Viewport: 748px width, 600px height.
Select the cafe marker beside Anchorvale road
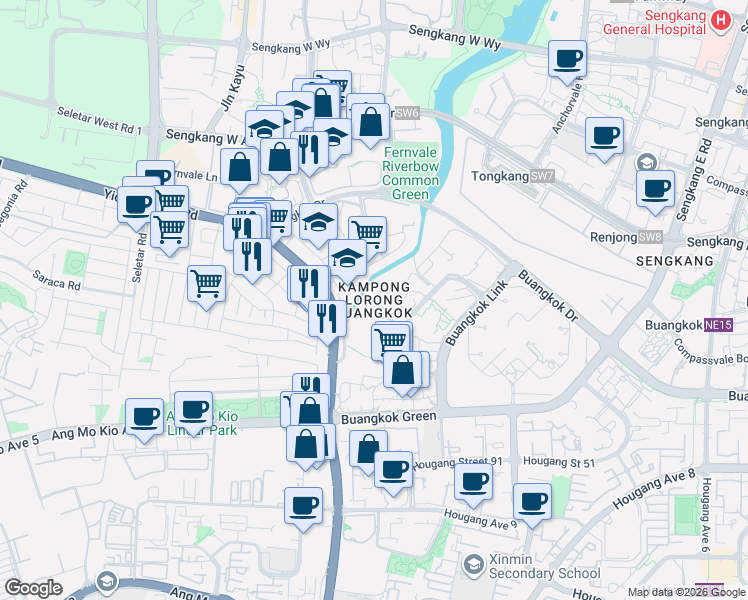(x=604, y=138)
